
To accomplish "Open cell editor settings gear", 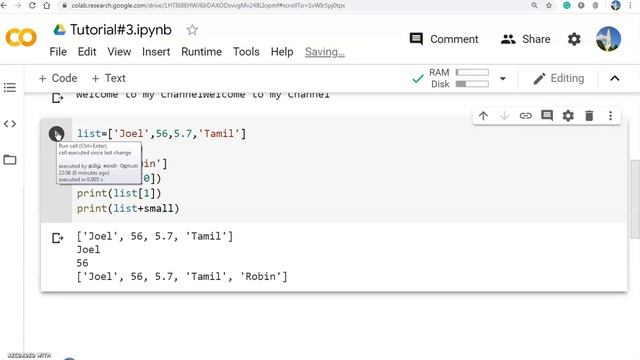I will click(568, 116).
